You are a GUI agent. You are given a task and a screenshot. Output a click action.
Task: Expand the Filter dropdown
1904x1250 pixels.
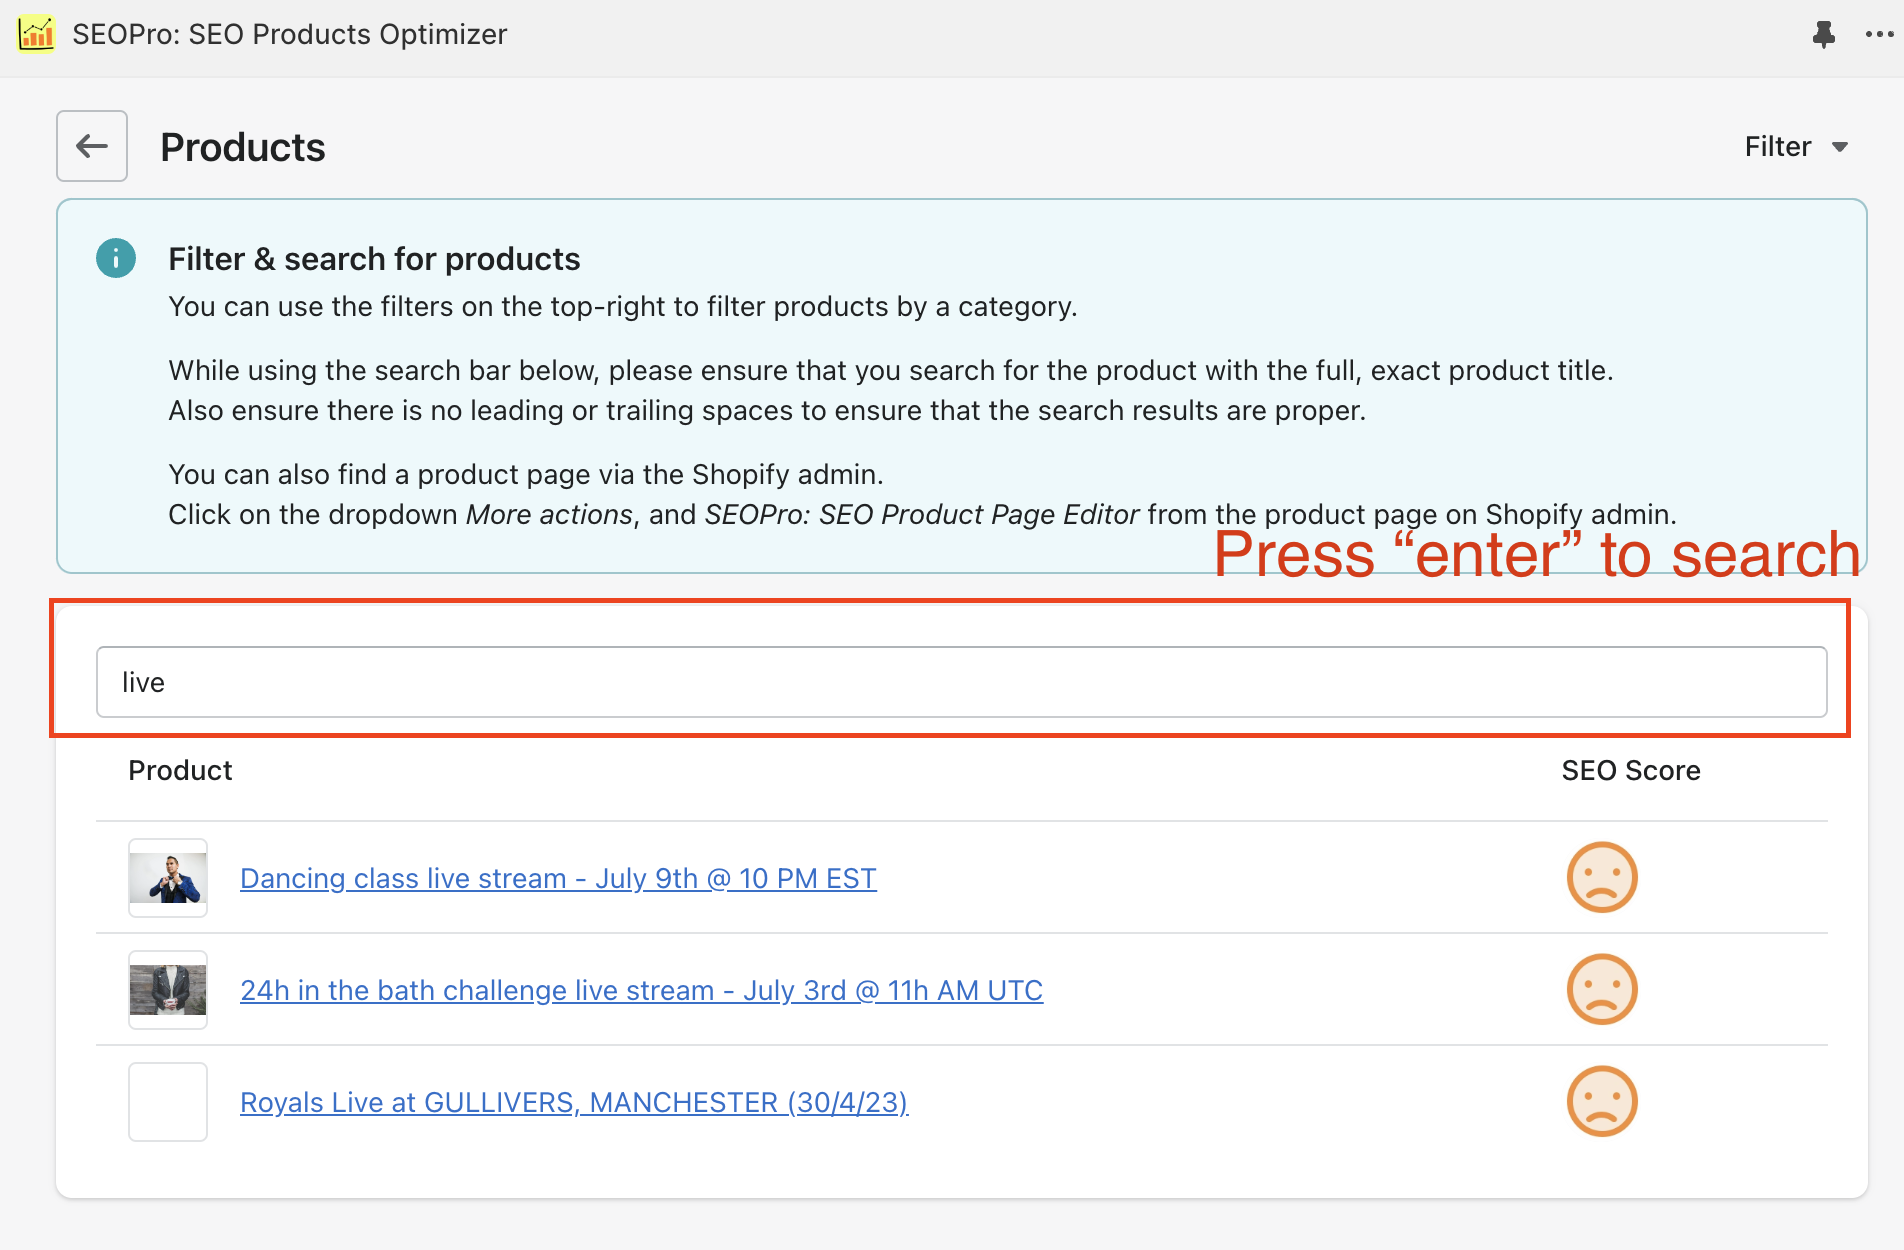[1796, 147]
